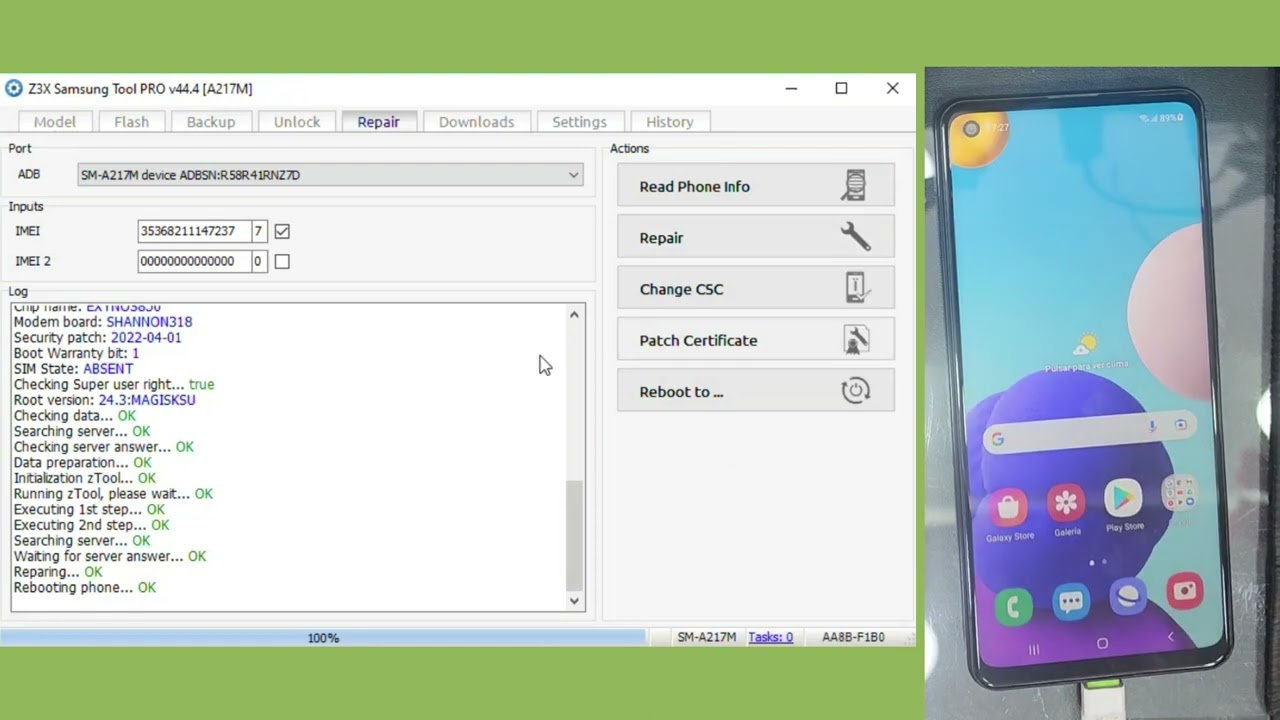Open the Settings tab

(x=580, y=122)
